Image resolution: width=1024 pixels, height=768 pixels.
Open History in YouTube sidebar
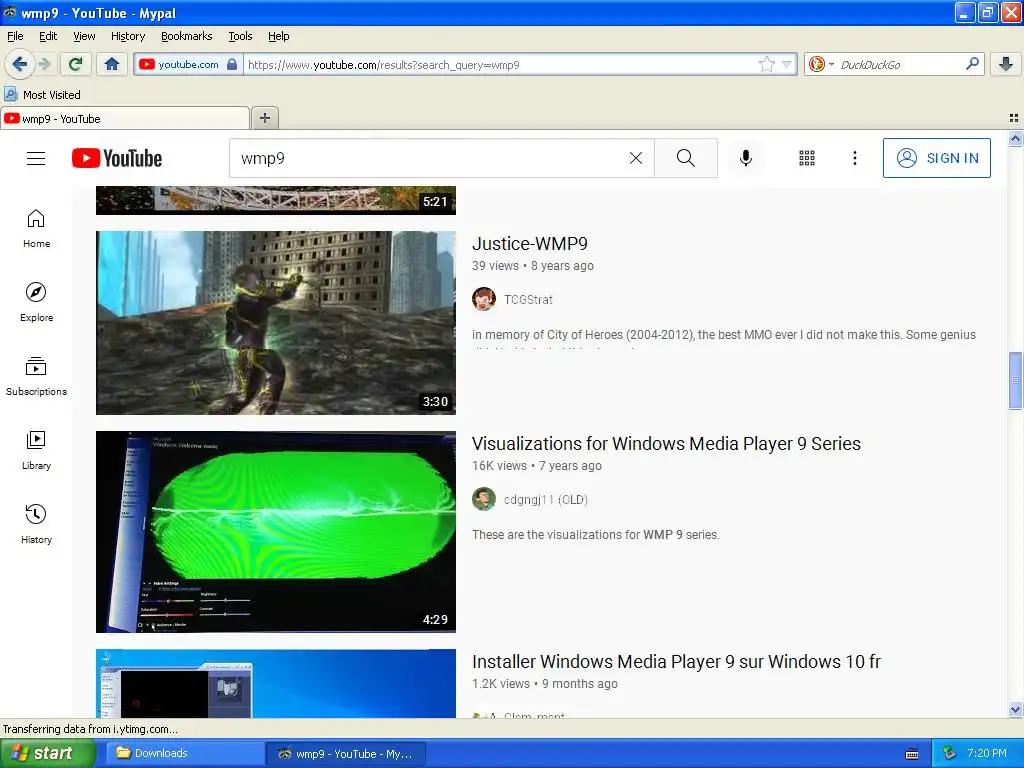[x=36, y=524]
